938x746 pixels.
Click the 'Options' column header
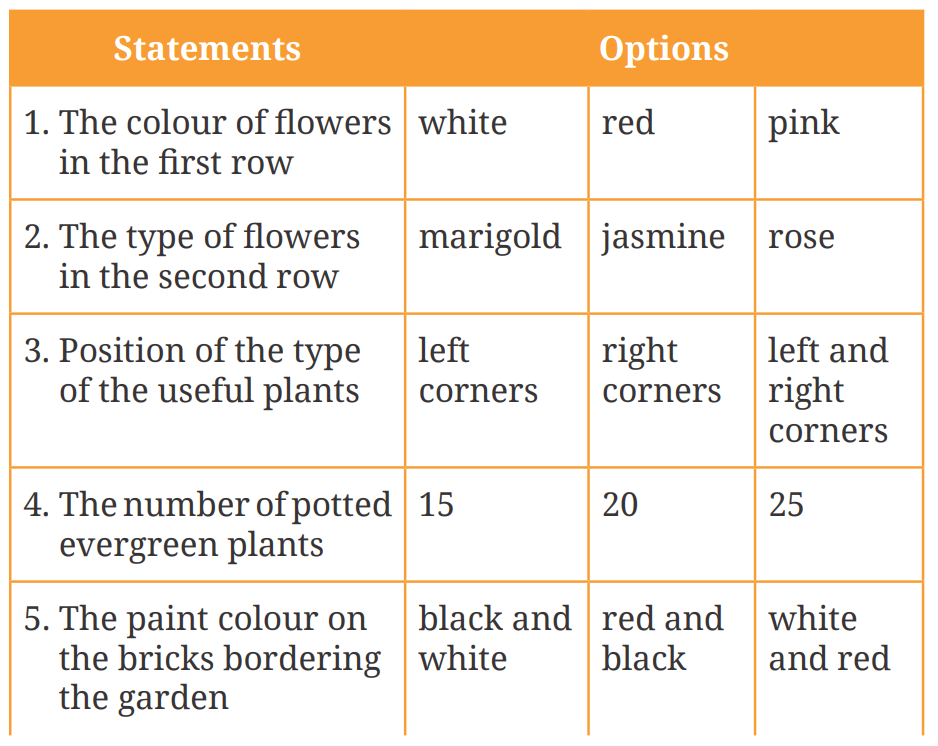click(x=663, y=49)
